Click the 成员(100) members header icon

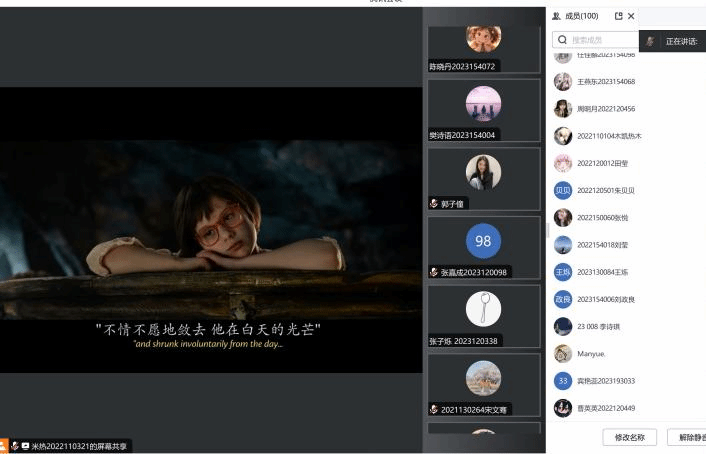click(x=556, y=16)
